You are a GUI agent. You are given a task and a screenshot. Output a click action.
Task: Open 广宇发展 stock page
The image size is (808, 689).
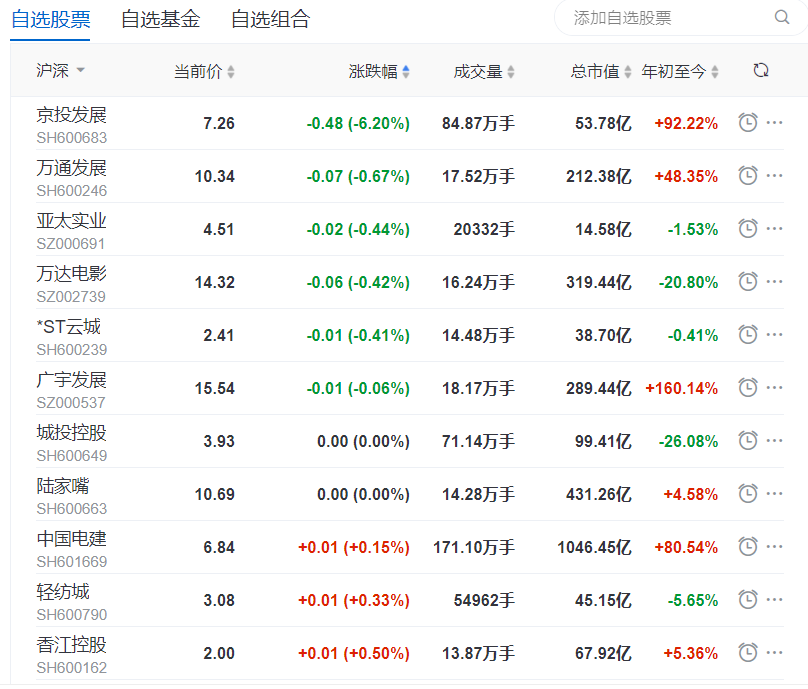(x=71, y=379)
